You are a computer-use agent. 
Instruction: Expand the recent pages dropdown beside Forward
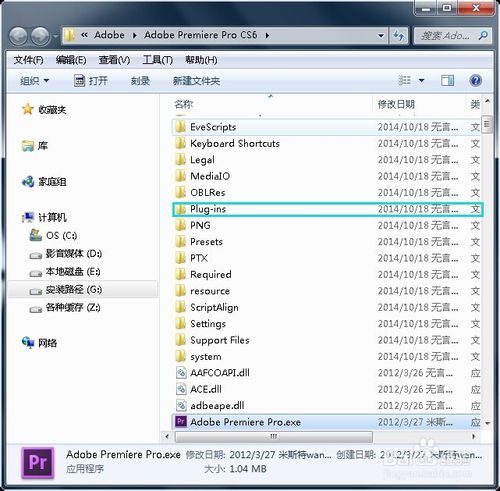click(55, 36)
